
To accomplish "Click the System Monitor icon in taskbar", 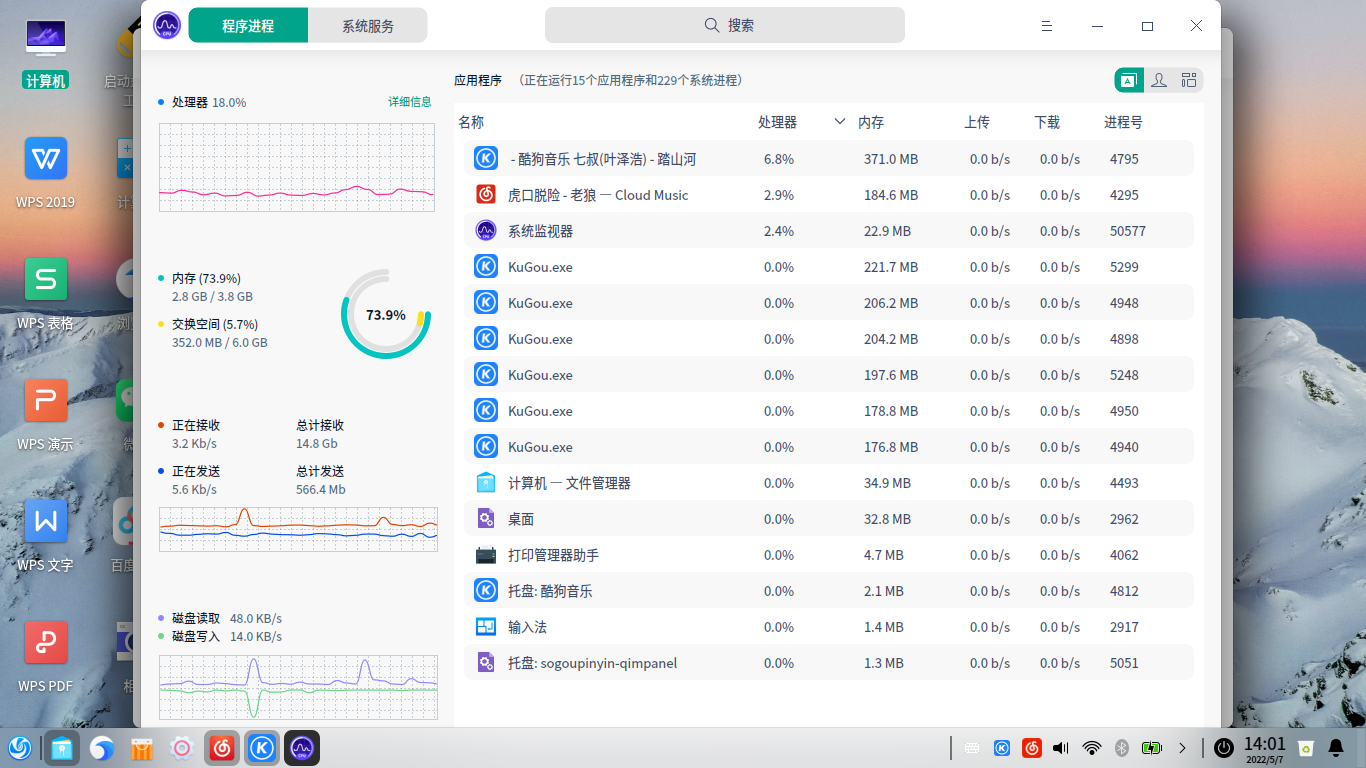I will point(301,748).
